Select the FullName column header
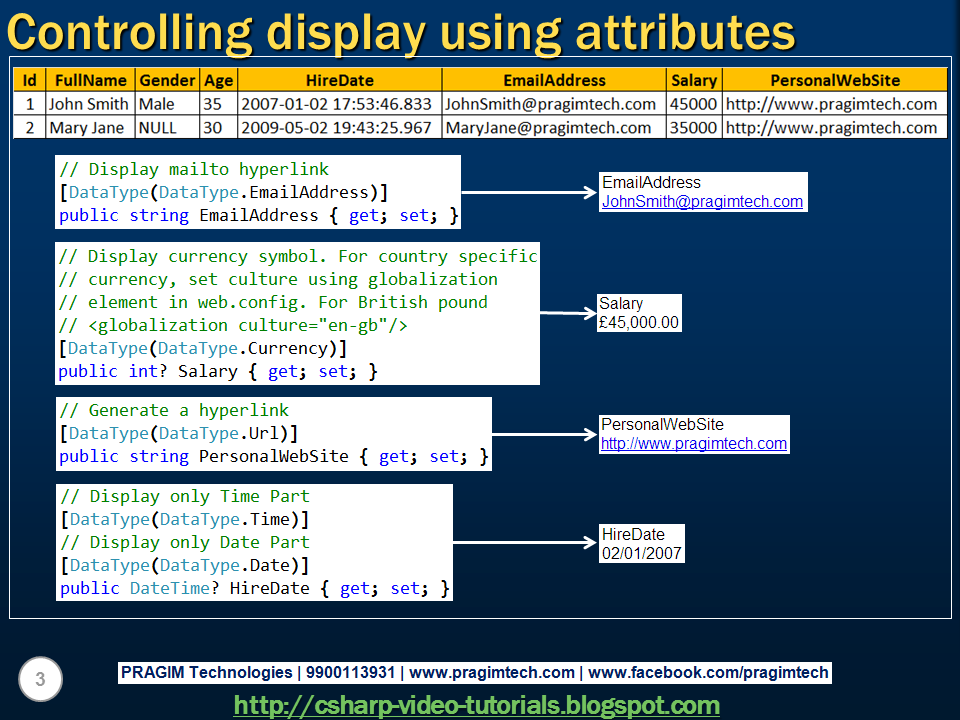This screenshot has width=960, height=720. coord(91,80)
